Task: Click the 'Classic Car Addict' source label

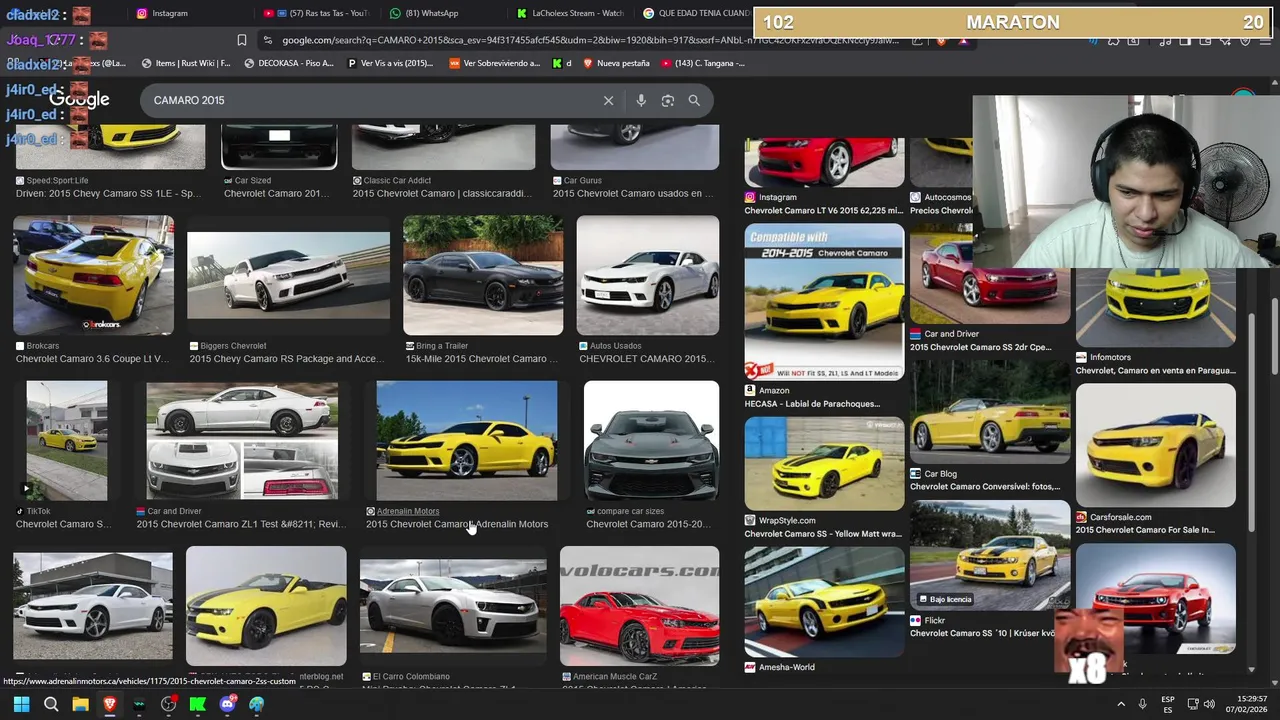Action: coord(397,181)
